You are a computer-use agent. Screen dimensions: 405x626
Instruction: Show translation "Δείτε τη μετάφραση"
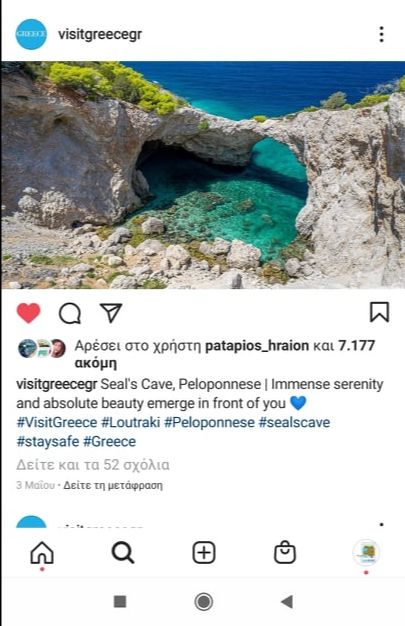[113, 485]
